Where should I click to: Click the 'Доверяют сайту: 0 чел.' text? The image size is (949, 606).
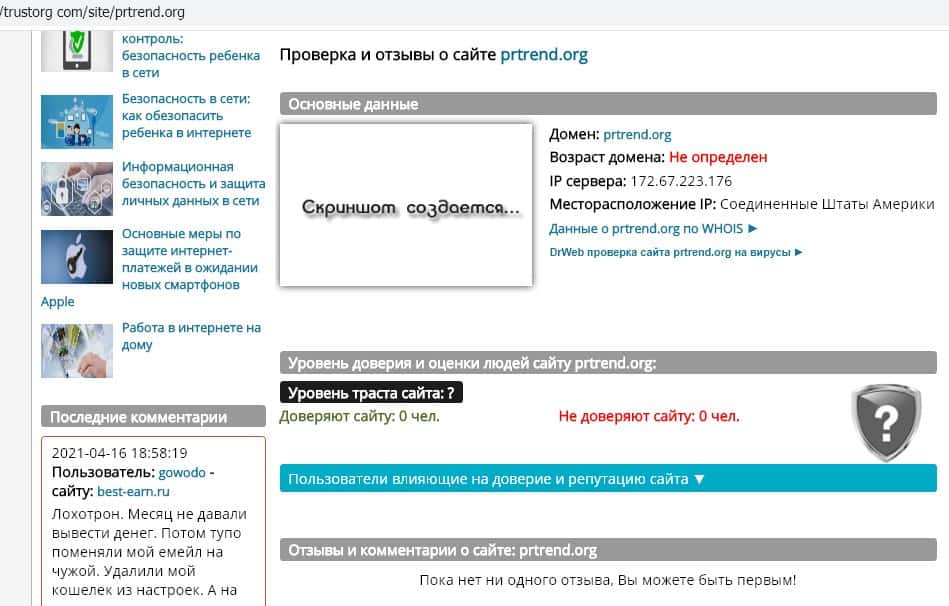click(x=360, y=417)
